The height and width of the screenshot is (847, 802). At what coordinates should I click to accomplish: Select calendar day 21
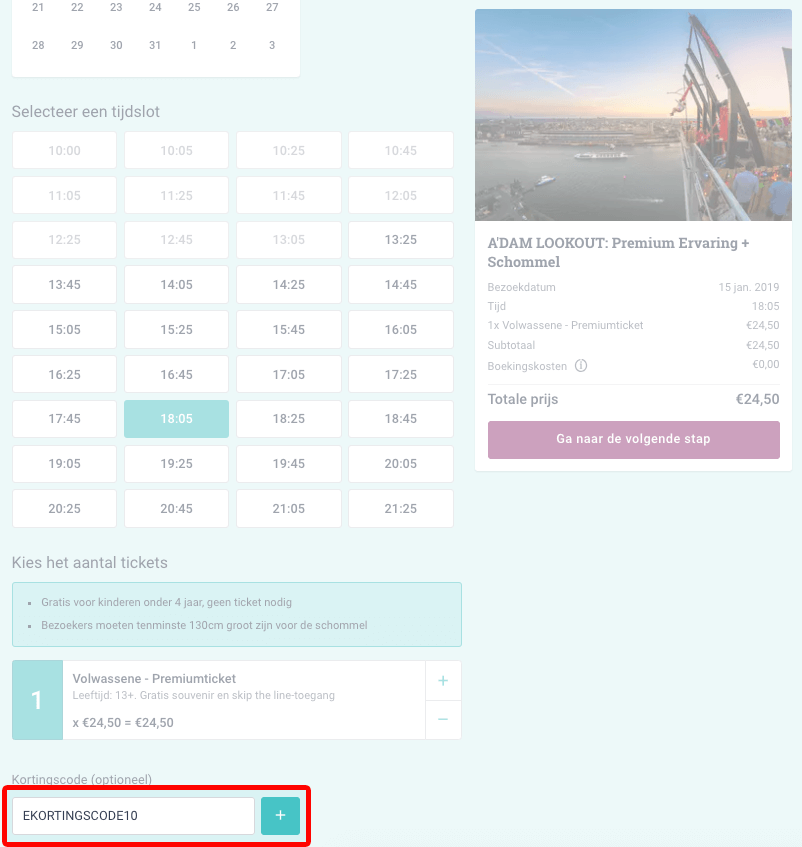pos(38,8)
